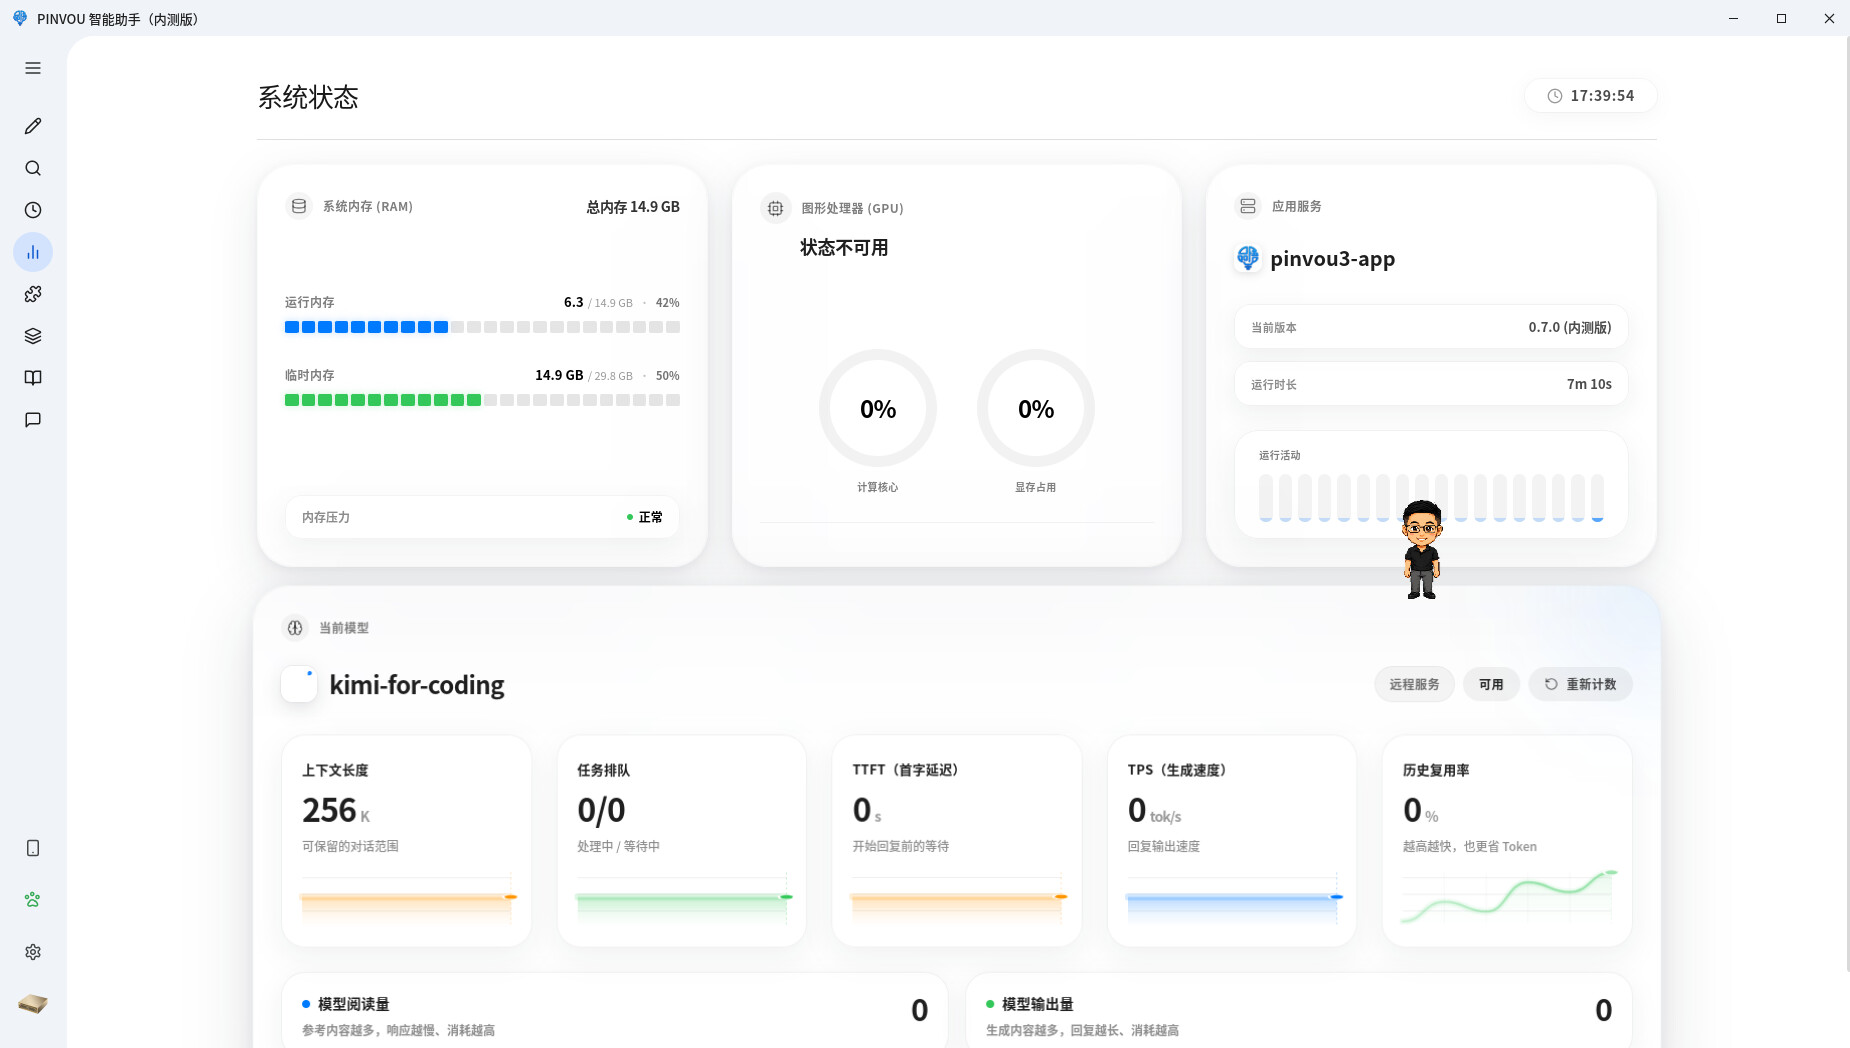
Task: Click the 远程服务 badge
Action: pyautogui.click(x=1414, y=684)
